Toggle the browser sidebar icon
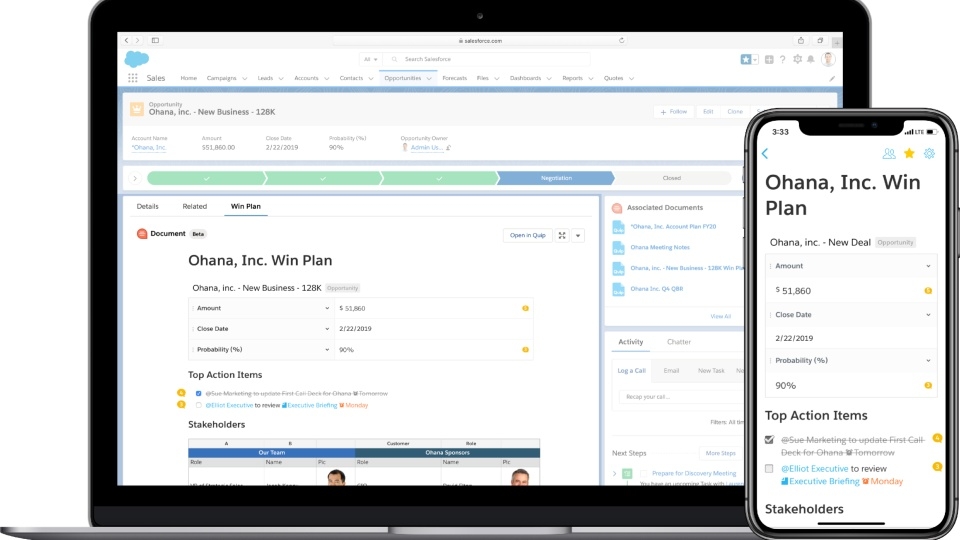Image resolution: width=960 pixels, height=540 pixels. click(156, 40)
